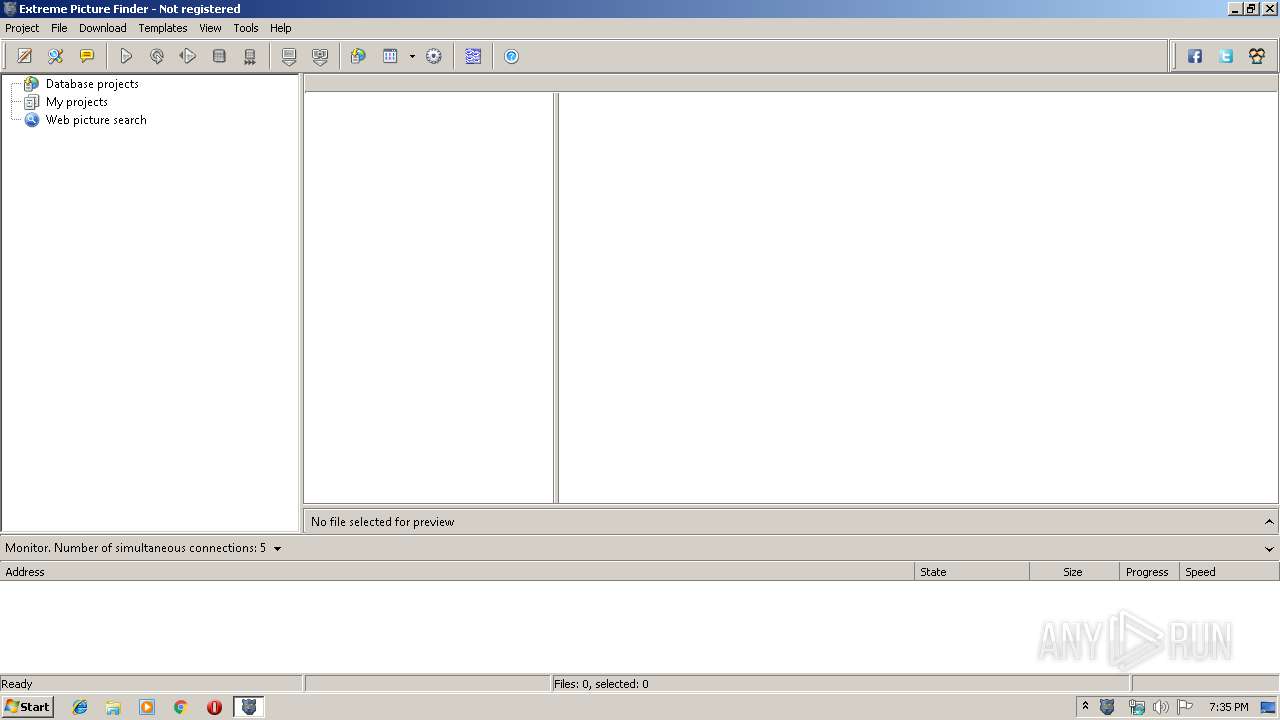
Task: Click the globe with folder toolbar icon
Action: tap(358, 57)
